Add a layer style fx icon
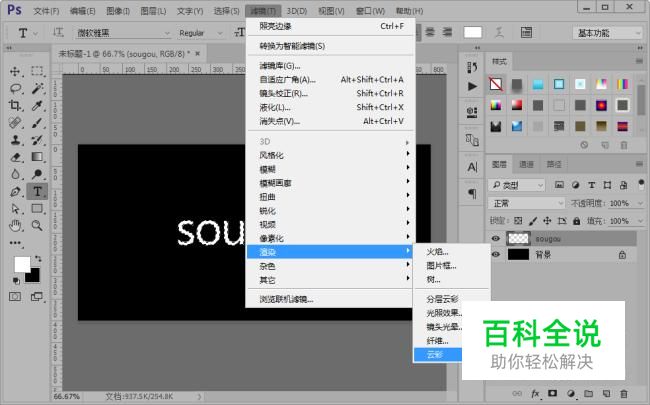The image size is (650, 405). pyautogui.click(x=535, y=393)
